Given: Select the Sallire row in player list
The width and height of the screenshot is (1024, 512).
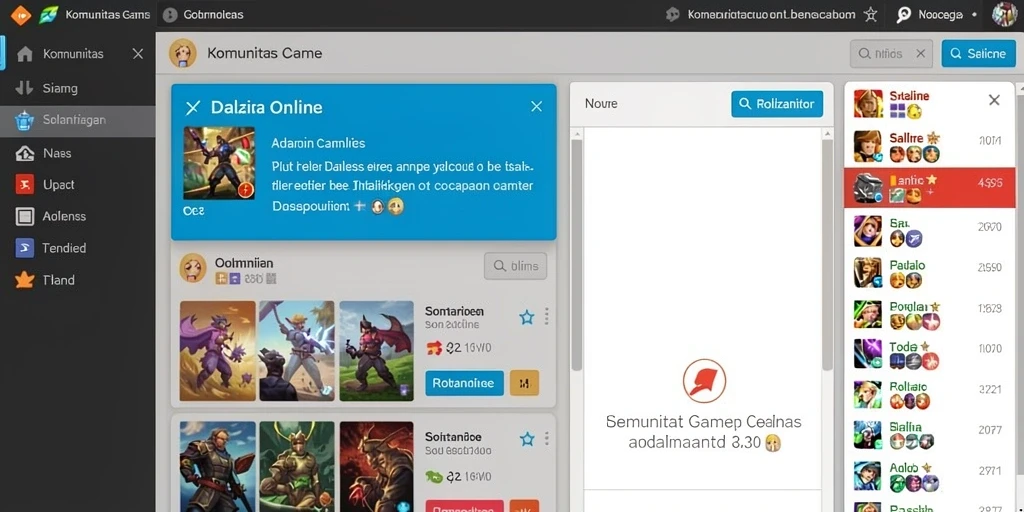Looking at the screenshot, I should click(929, 146).
